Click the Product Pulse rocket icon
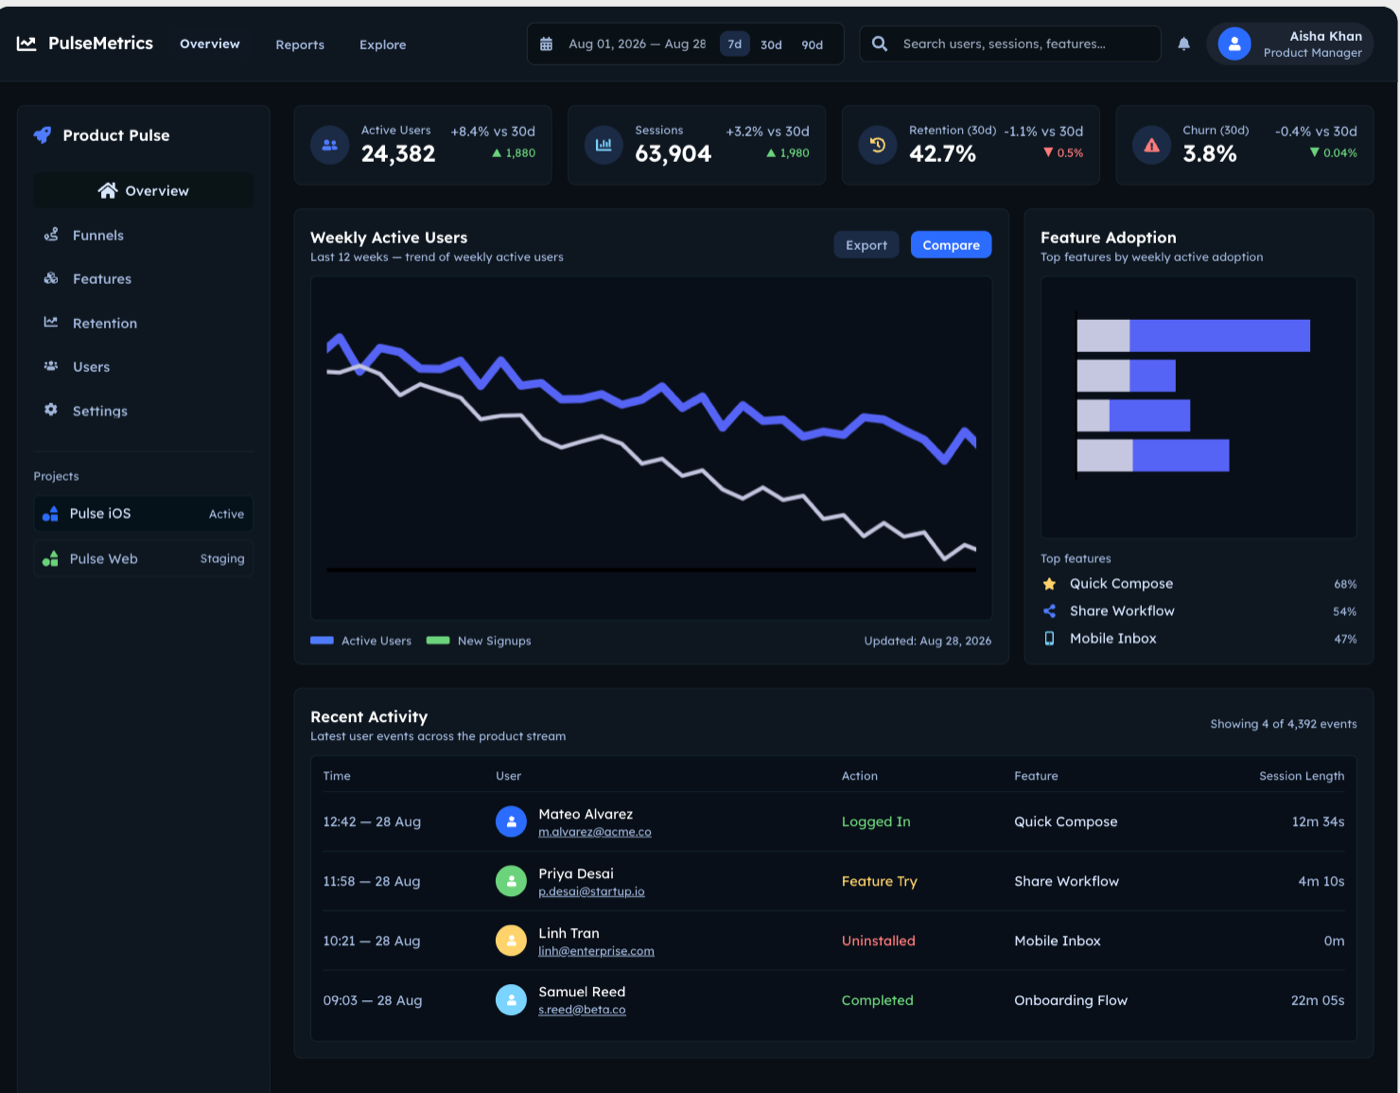The width and height of the screenshot is (1400, 1093). (42, 135)
